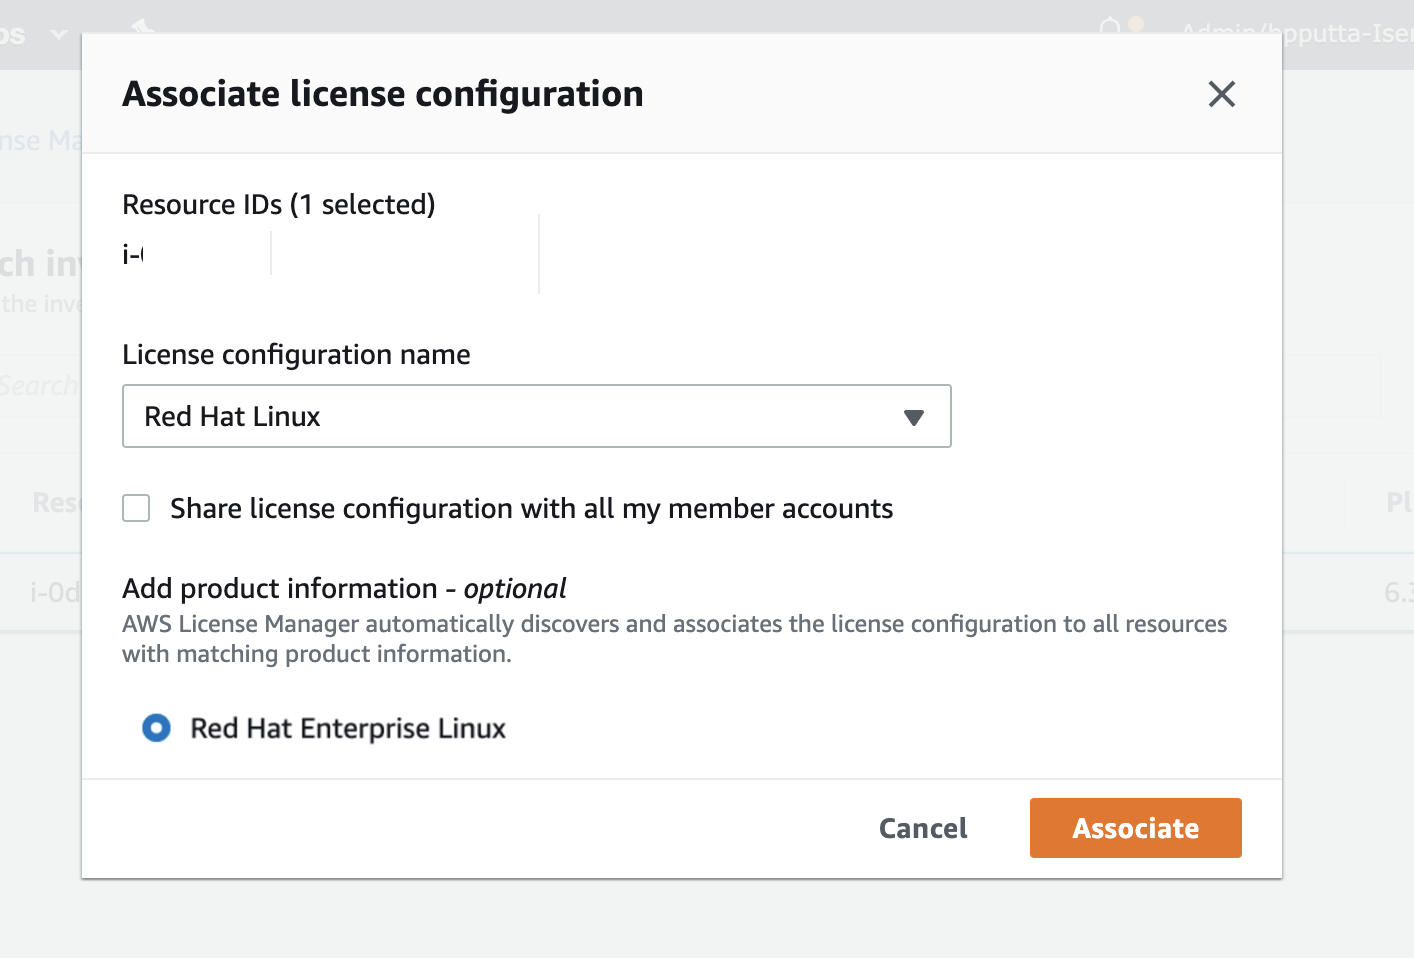This screenshot has width=1414, height=958.
Task: Click the orange Associate button
Action: click(x=1135, y=828)
